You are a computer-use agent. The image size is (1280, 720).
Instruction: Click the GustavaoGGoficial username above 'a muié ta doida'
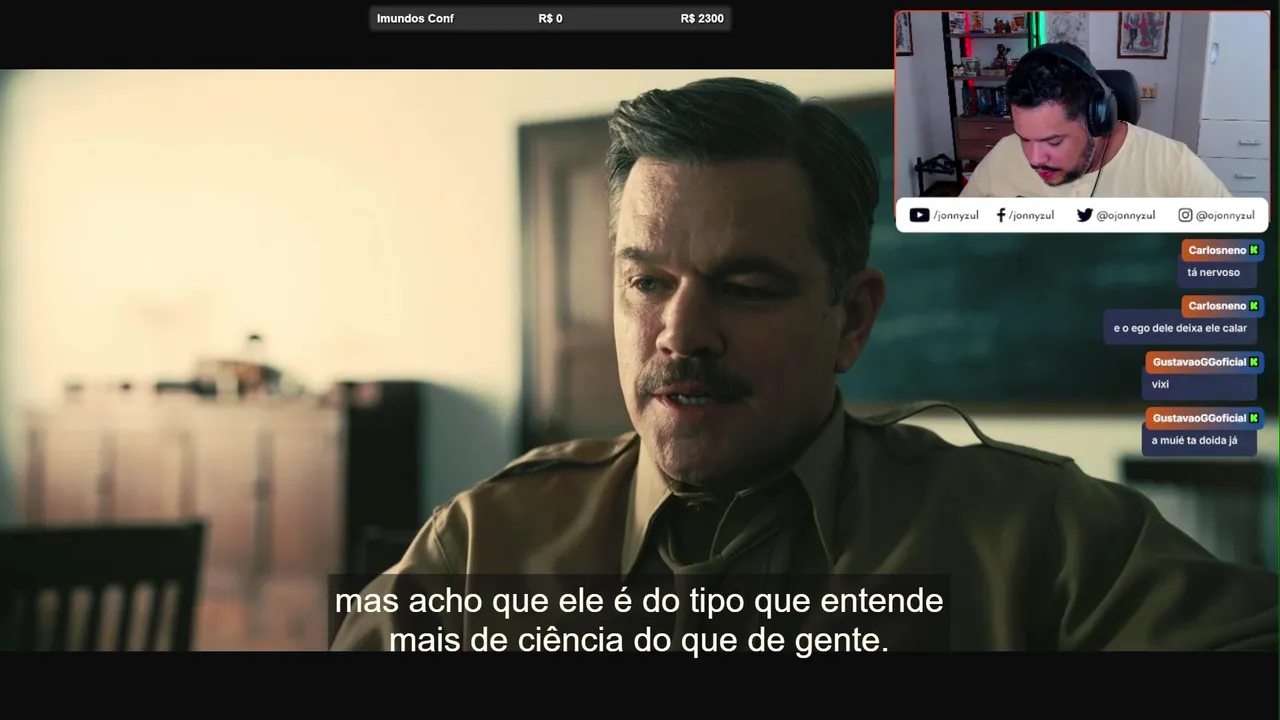coord(1199,418)
